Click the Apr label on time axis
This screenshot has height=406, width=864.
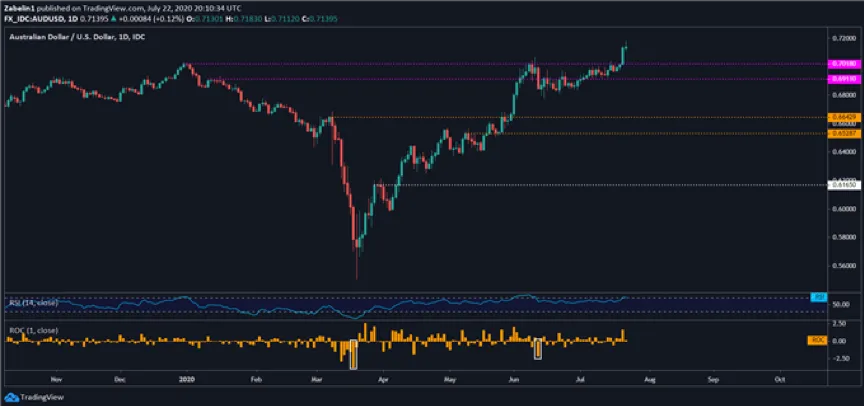point(382,379)
